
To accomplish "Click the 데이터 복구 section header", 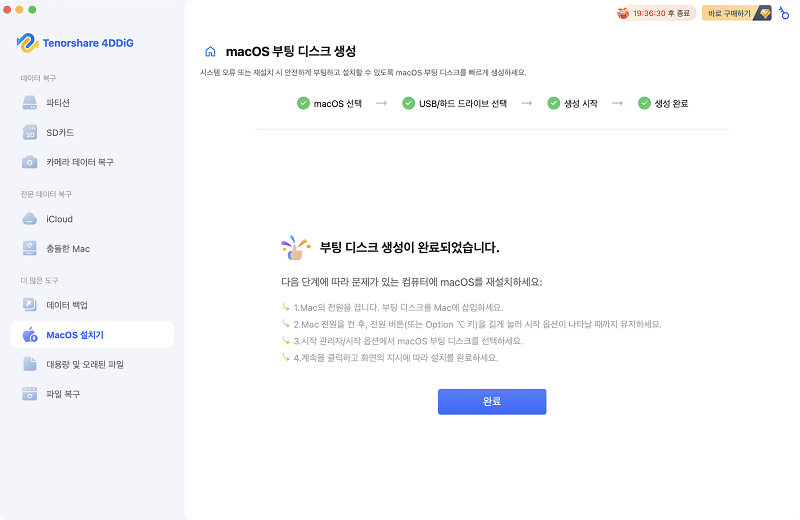I will click(x=38, y=78).
